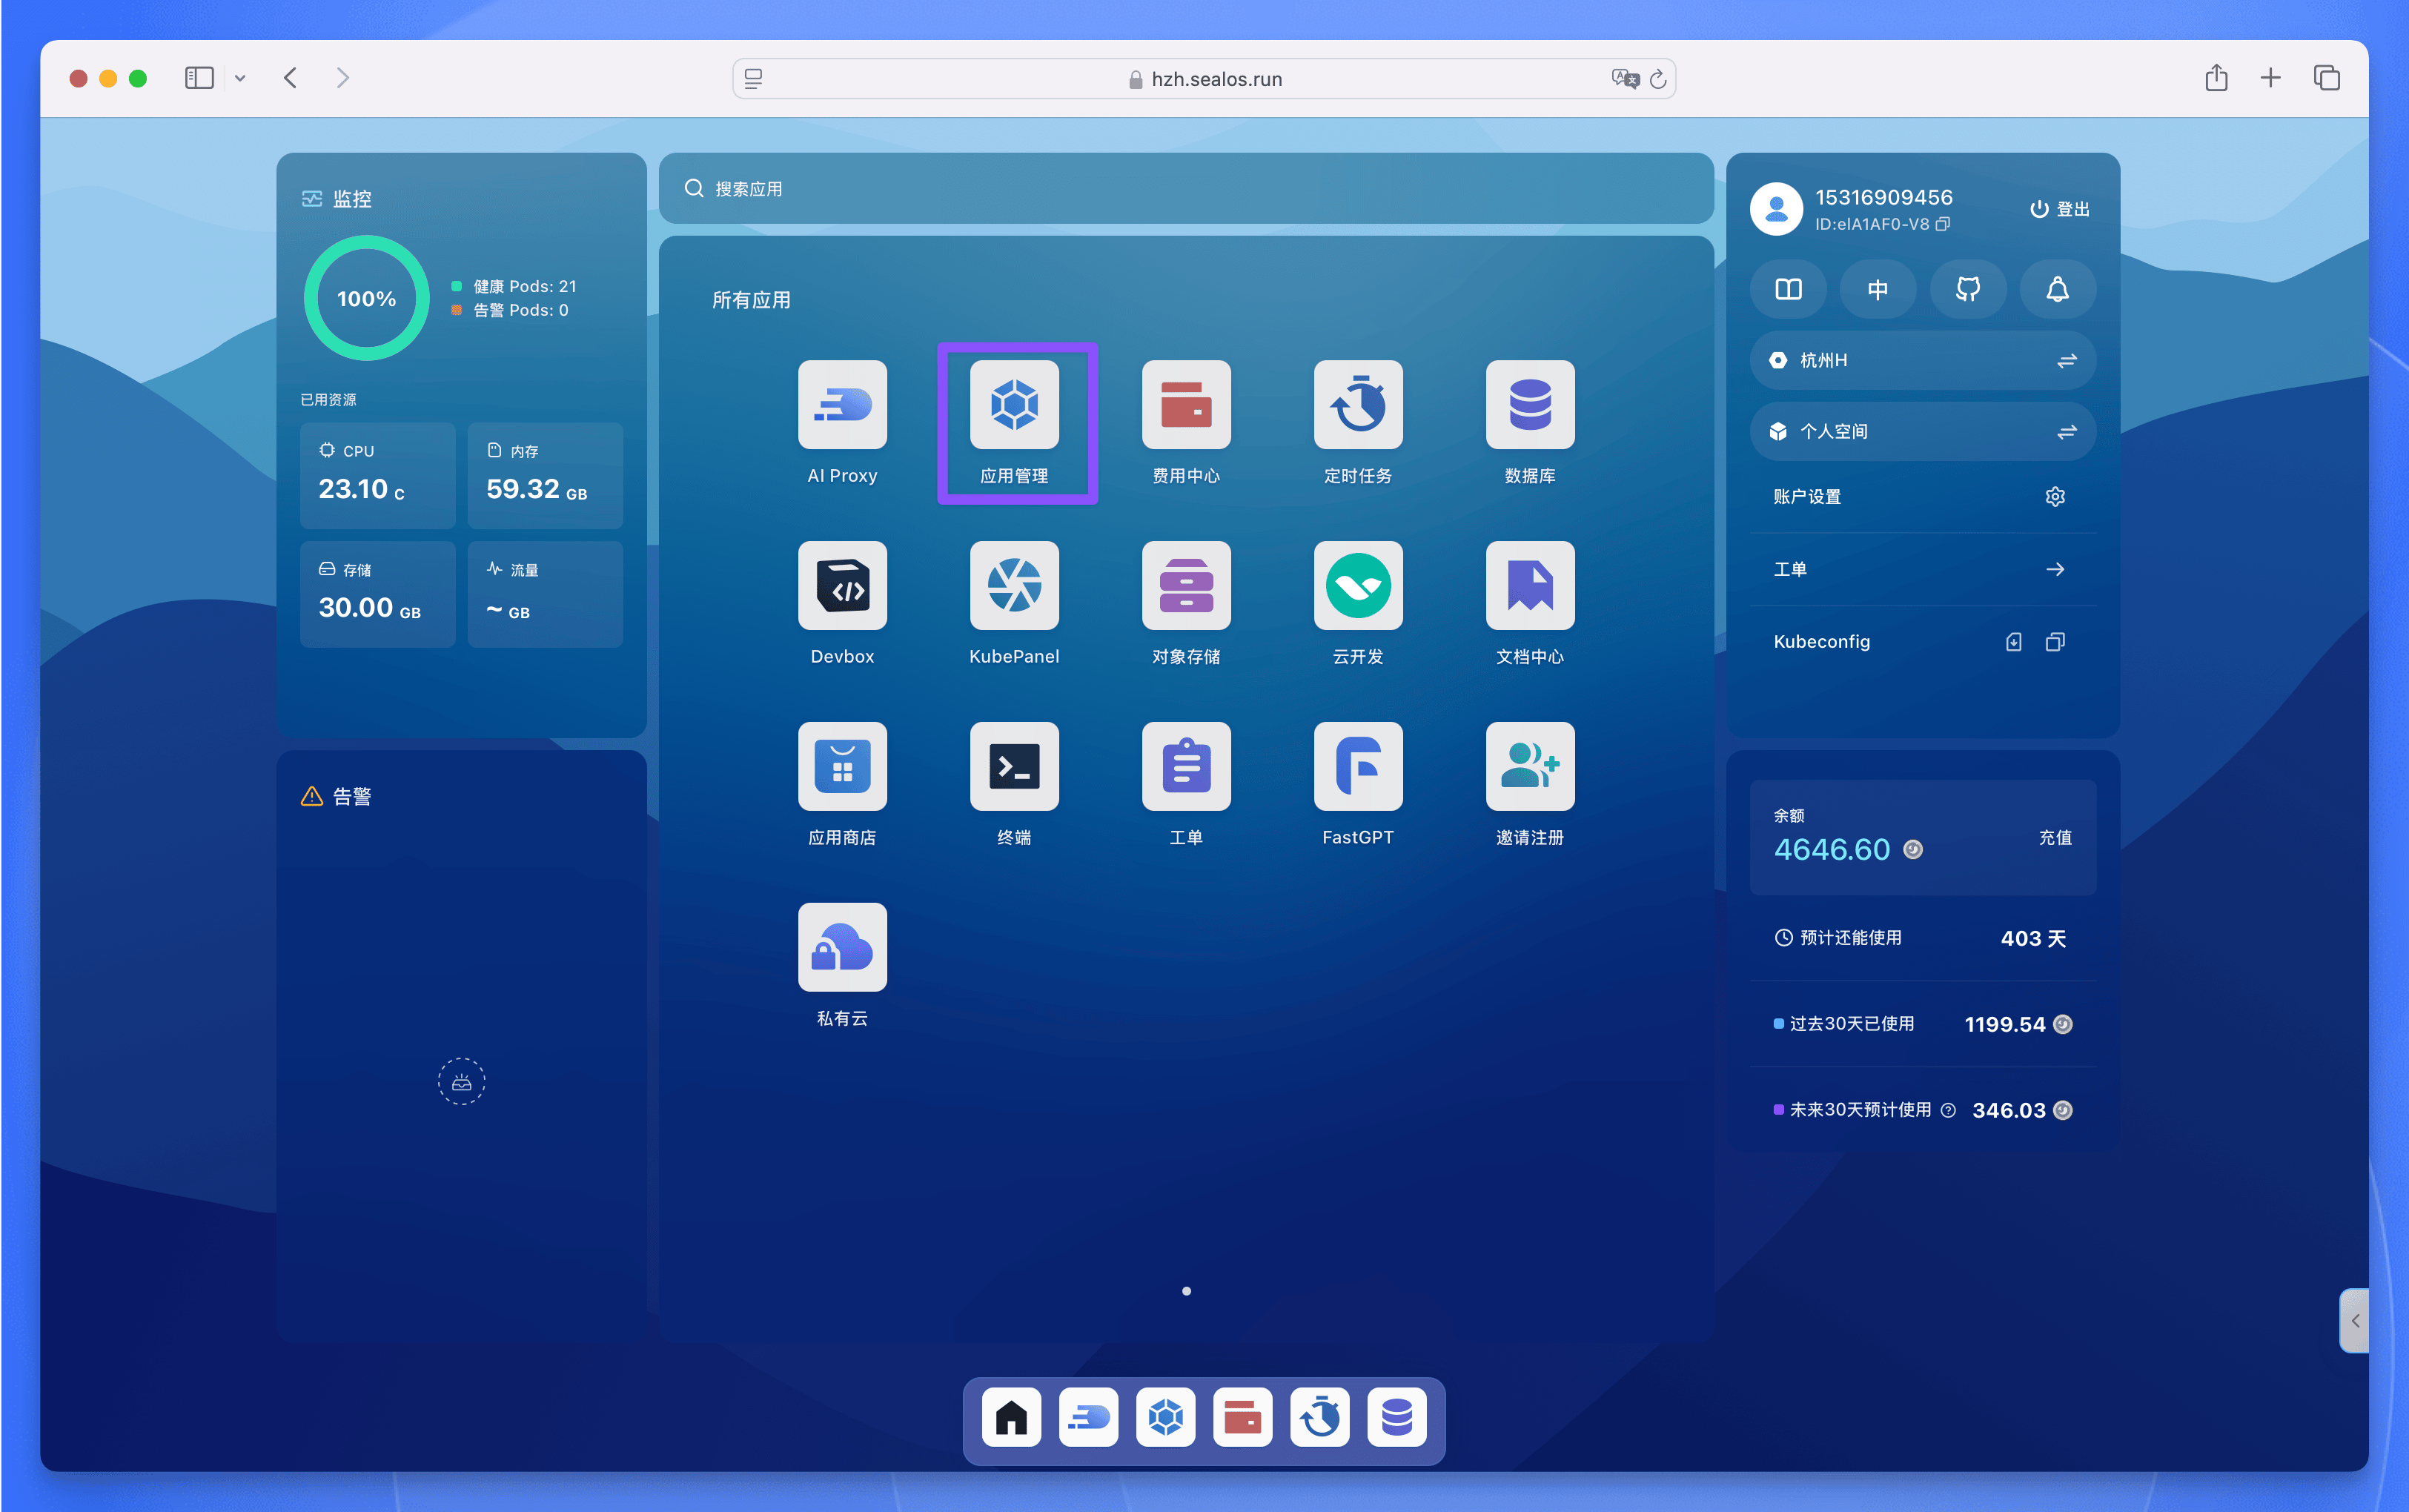2409x1512 pixels.
Task: Open the Devbox application
Action: coord(841,586)
